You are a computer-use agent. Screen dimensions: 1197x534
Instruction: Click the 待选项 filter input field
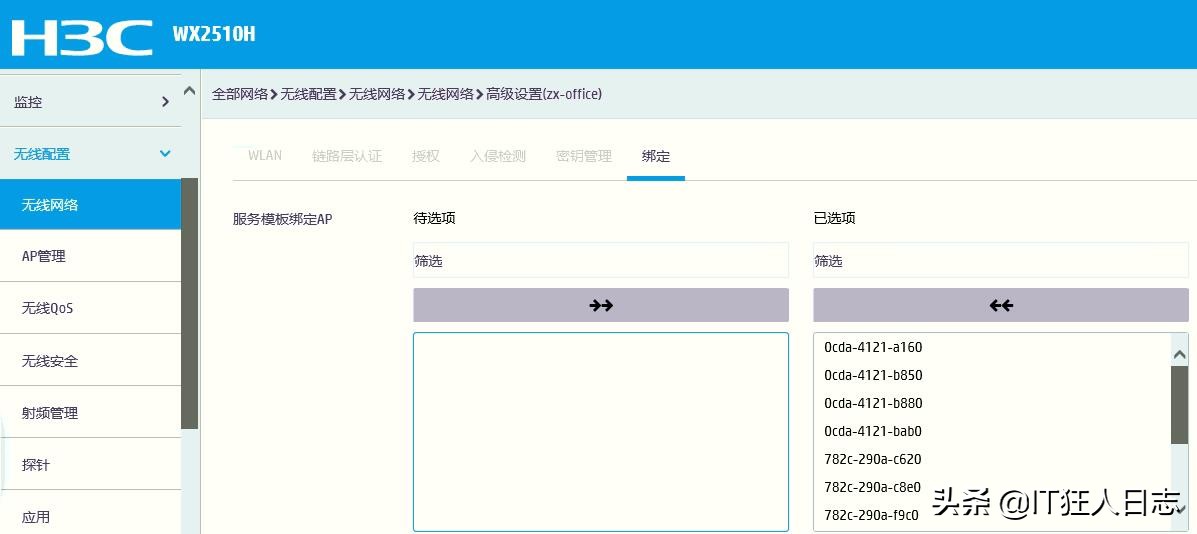(x=601, y=260)
